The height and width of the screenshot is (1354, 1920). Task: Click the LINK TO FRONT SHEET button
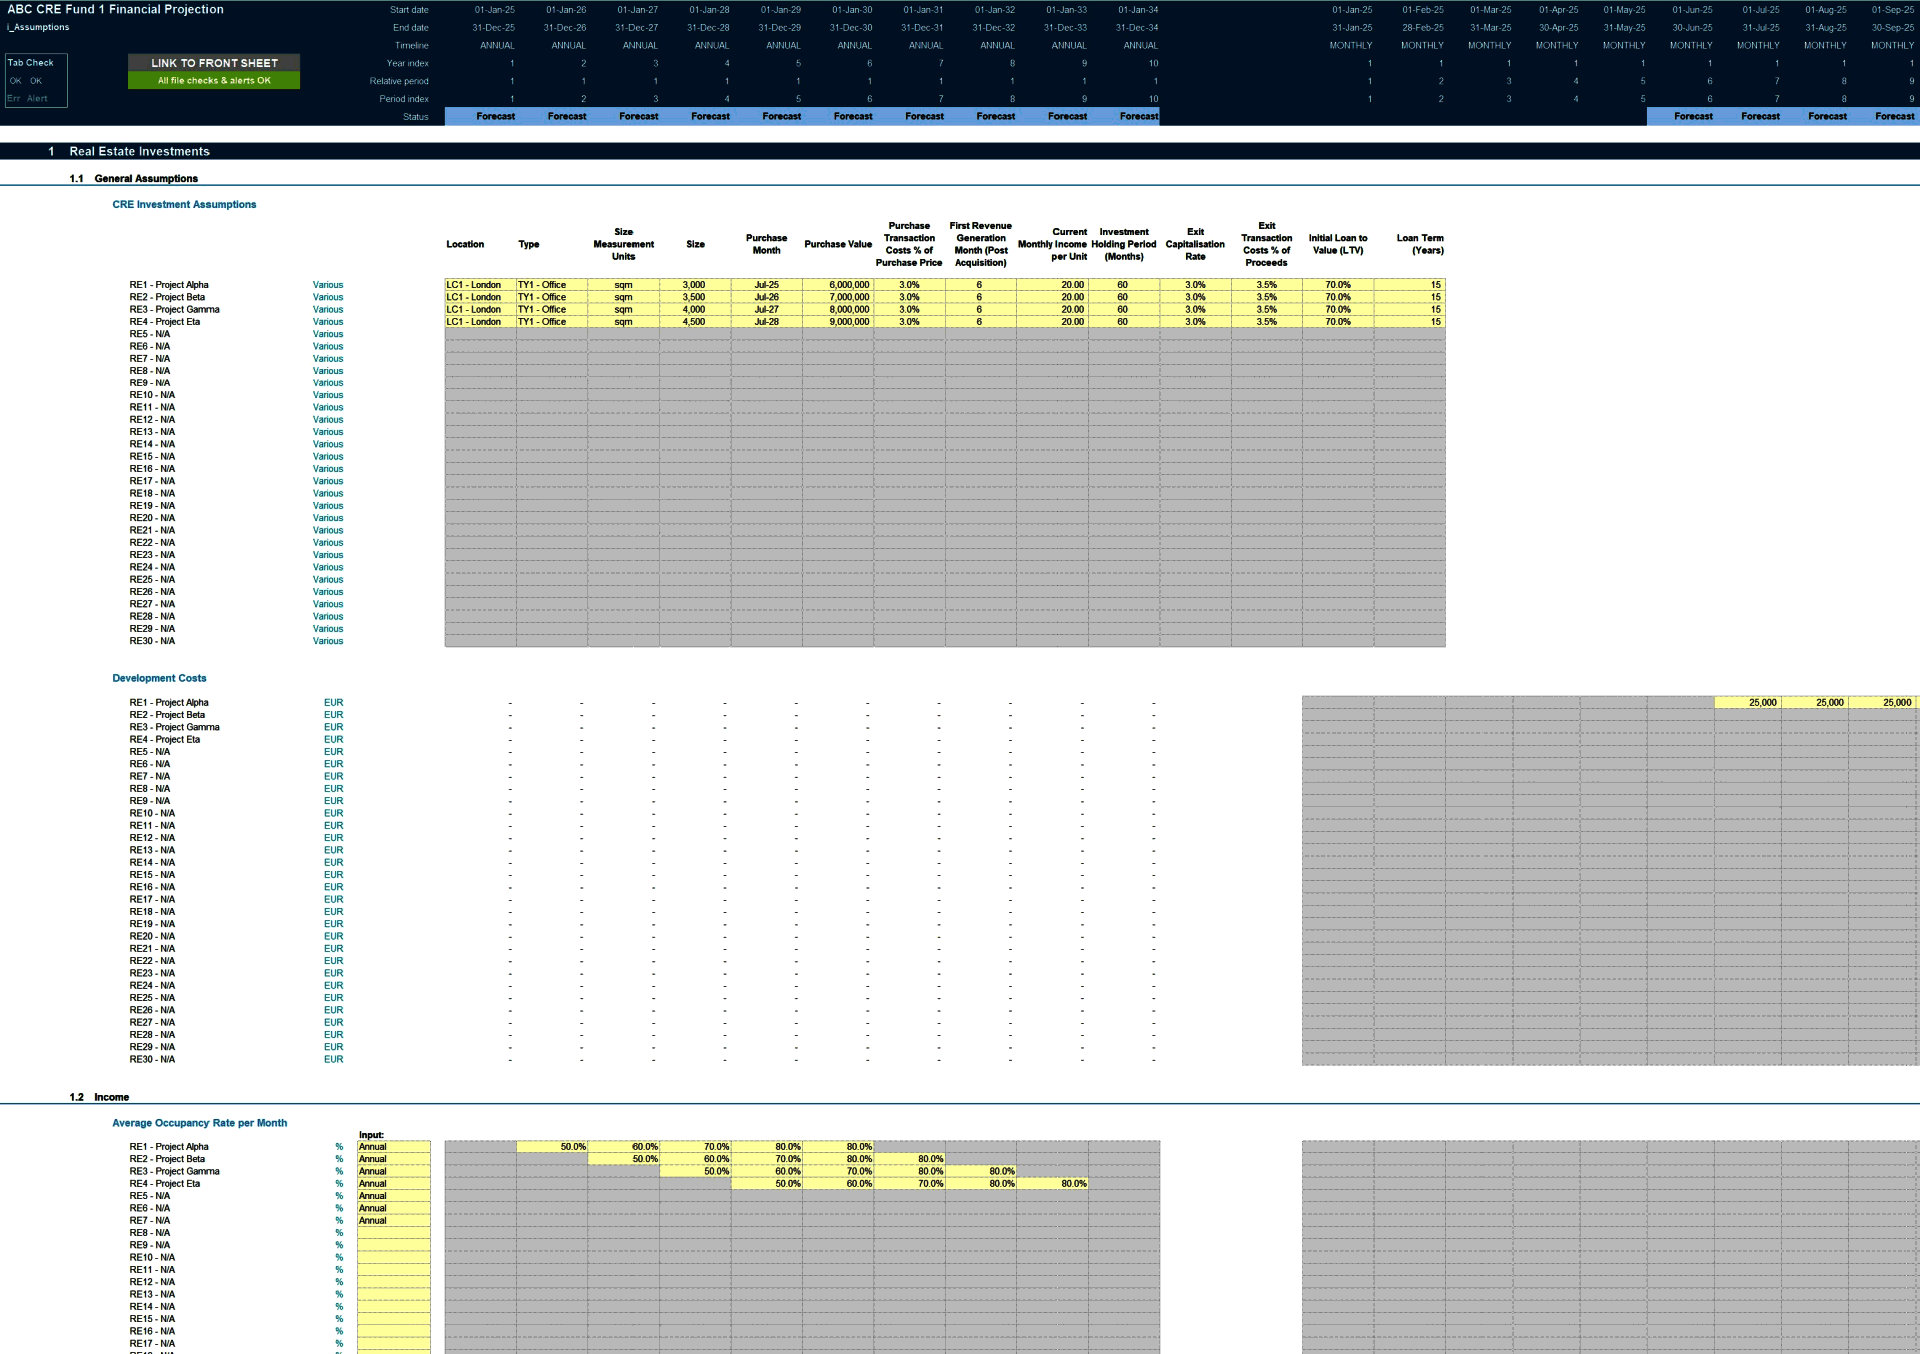(213, 62)
